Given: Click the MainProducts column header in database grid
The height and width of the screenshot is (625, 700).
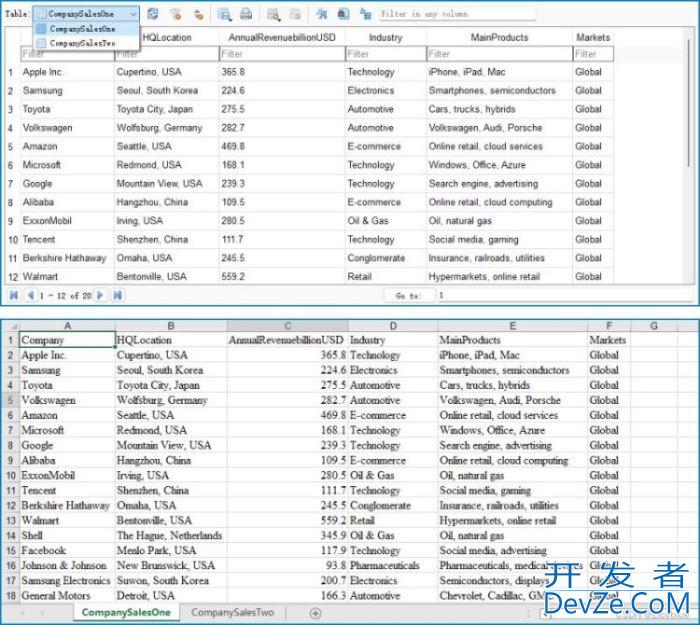Looking at the screenshot, I should [x=500, y=38].
